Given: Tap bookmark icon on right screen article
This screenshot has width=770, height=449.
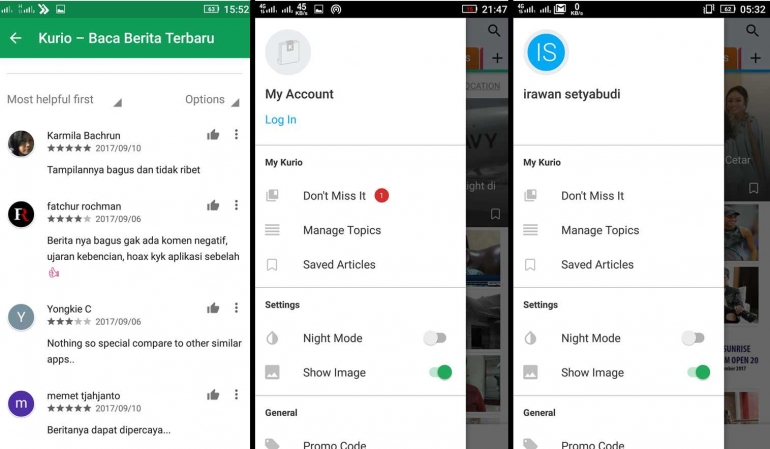Looking at the screenshot, I should coord(753,188).
